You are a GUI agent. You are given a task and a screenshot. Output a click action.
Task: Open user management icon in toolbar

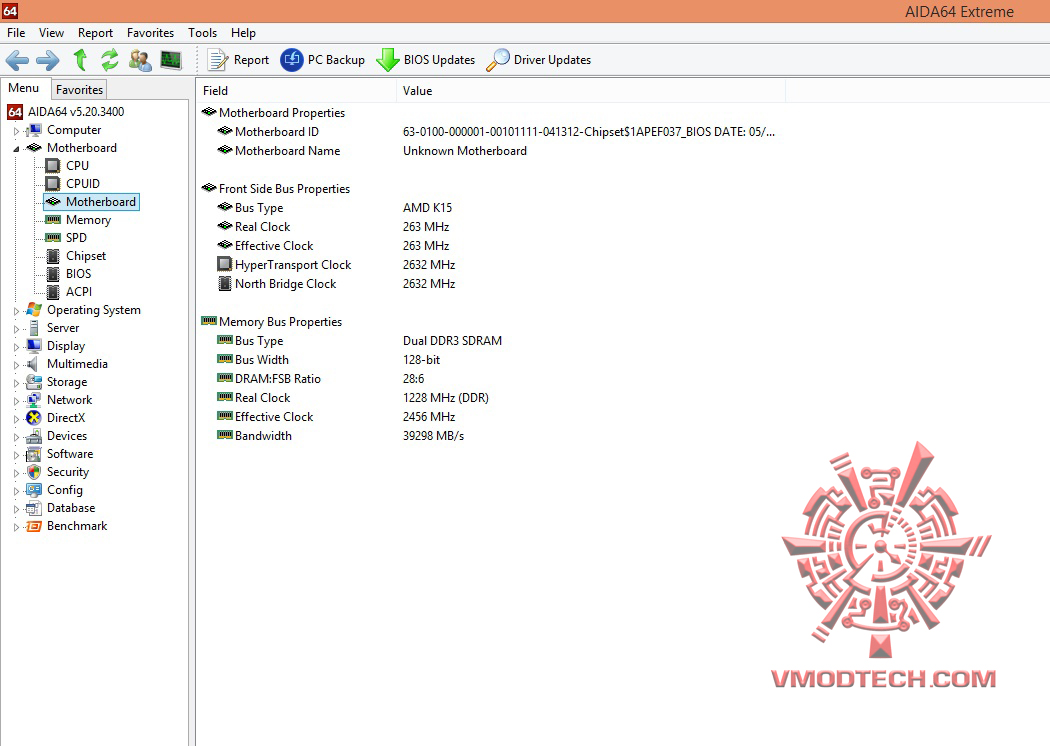pyautogui.click(x=140, y=60)
